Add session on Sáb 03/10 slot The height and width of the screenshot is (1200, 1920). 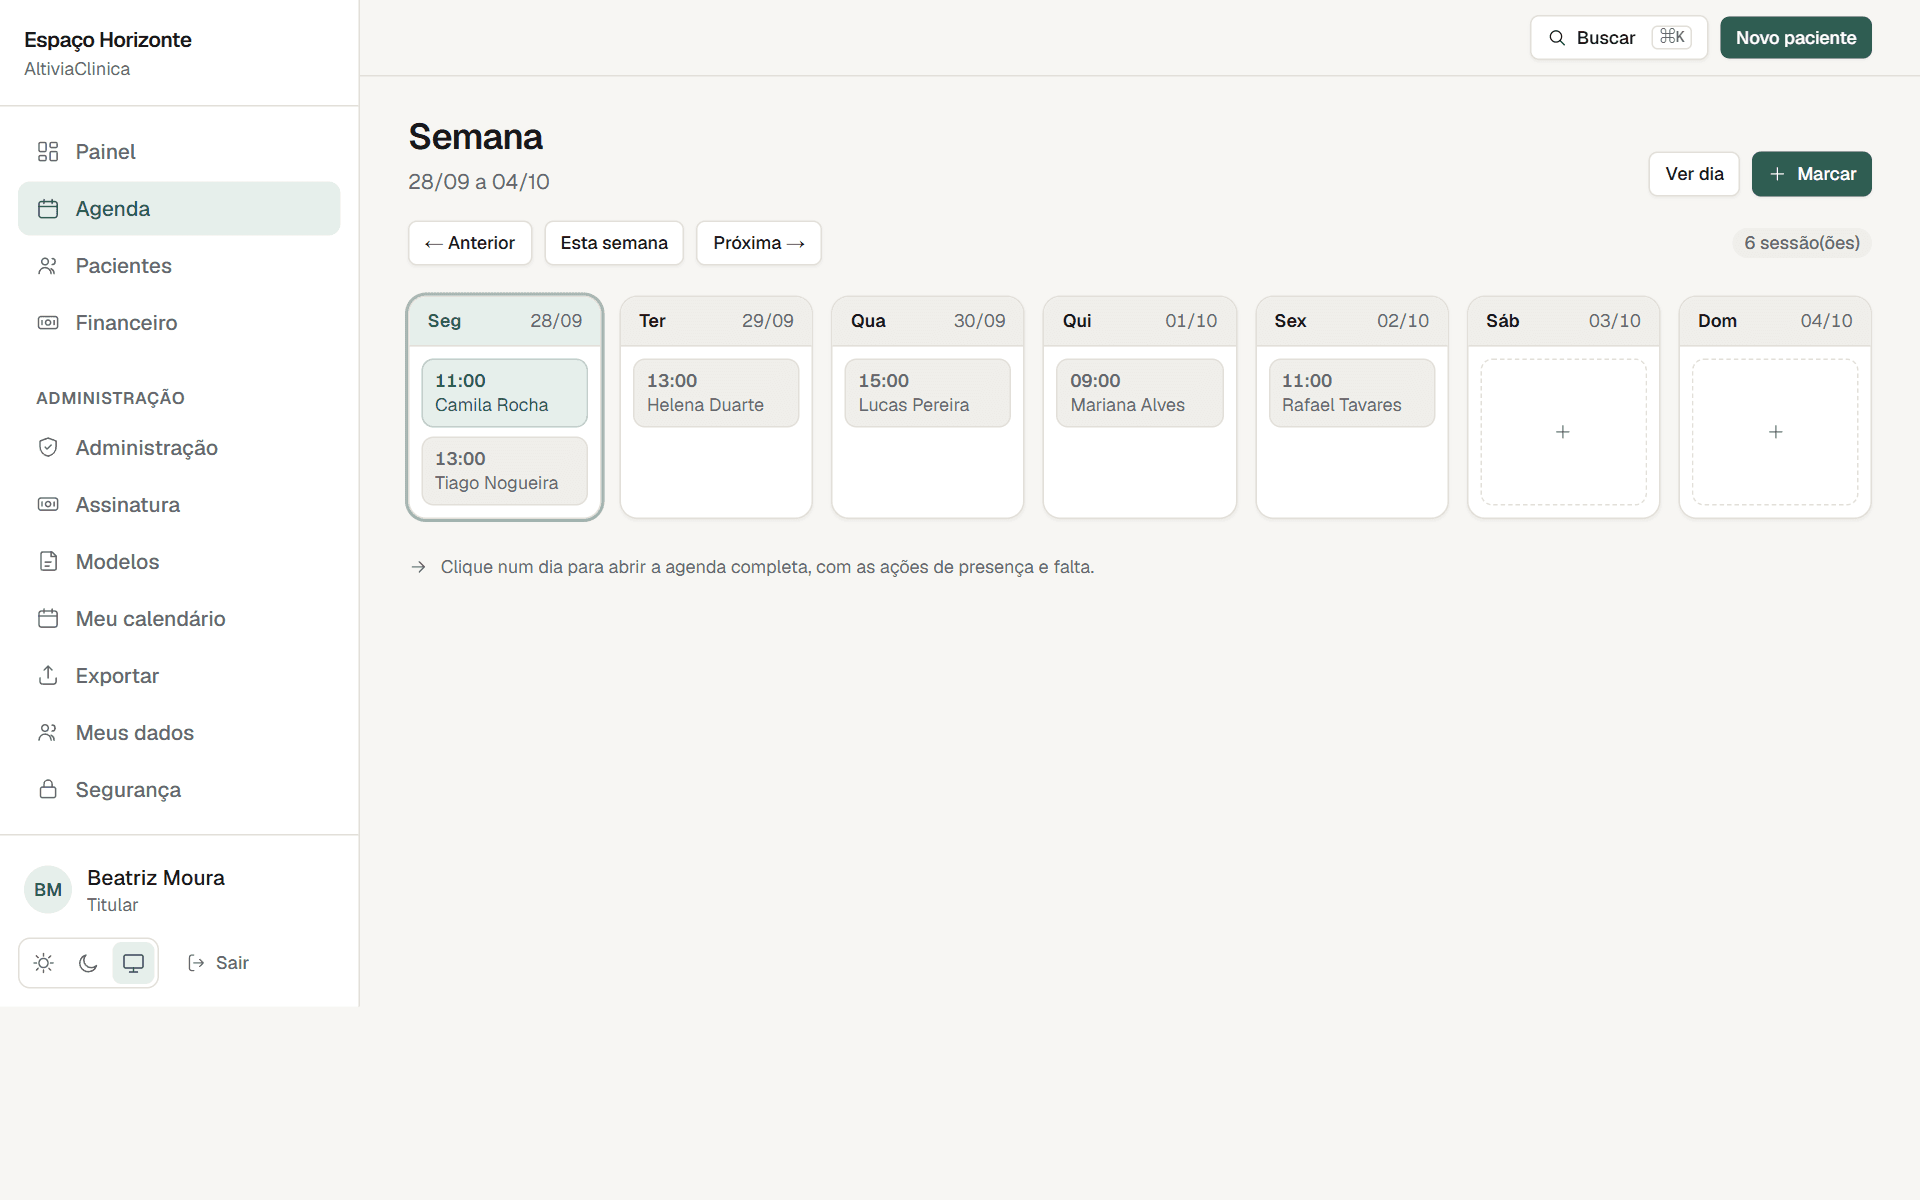click(1563, 432)
